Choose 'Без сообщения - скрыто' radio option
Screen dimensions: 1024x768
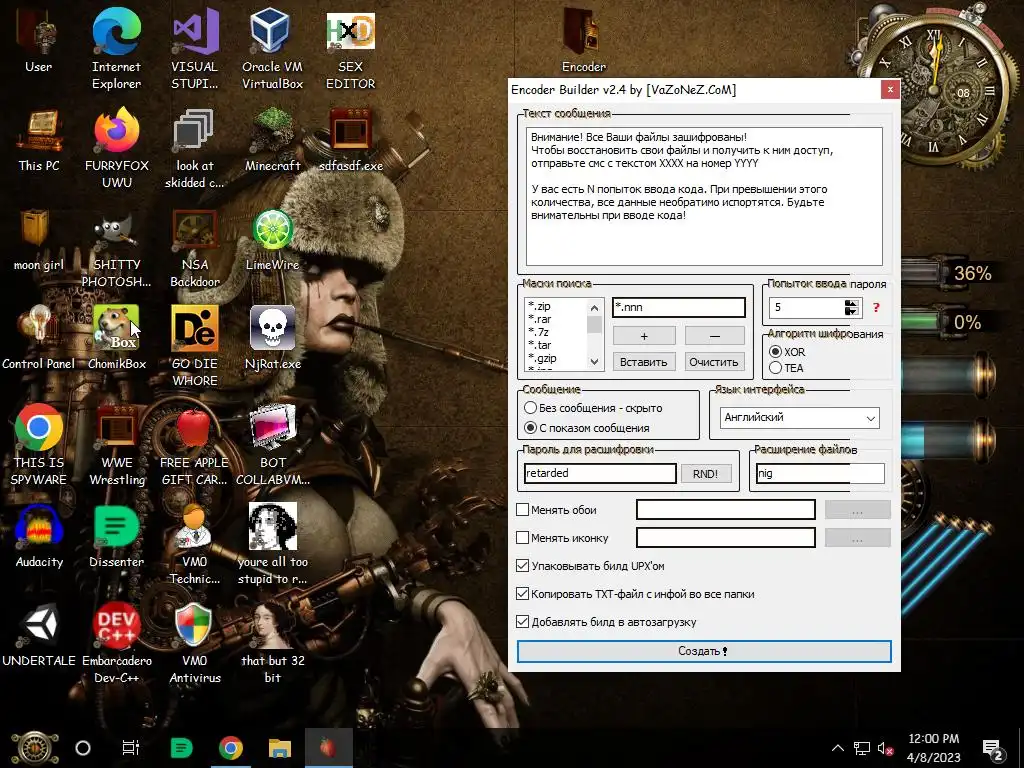(530, 408)
